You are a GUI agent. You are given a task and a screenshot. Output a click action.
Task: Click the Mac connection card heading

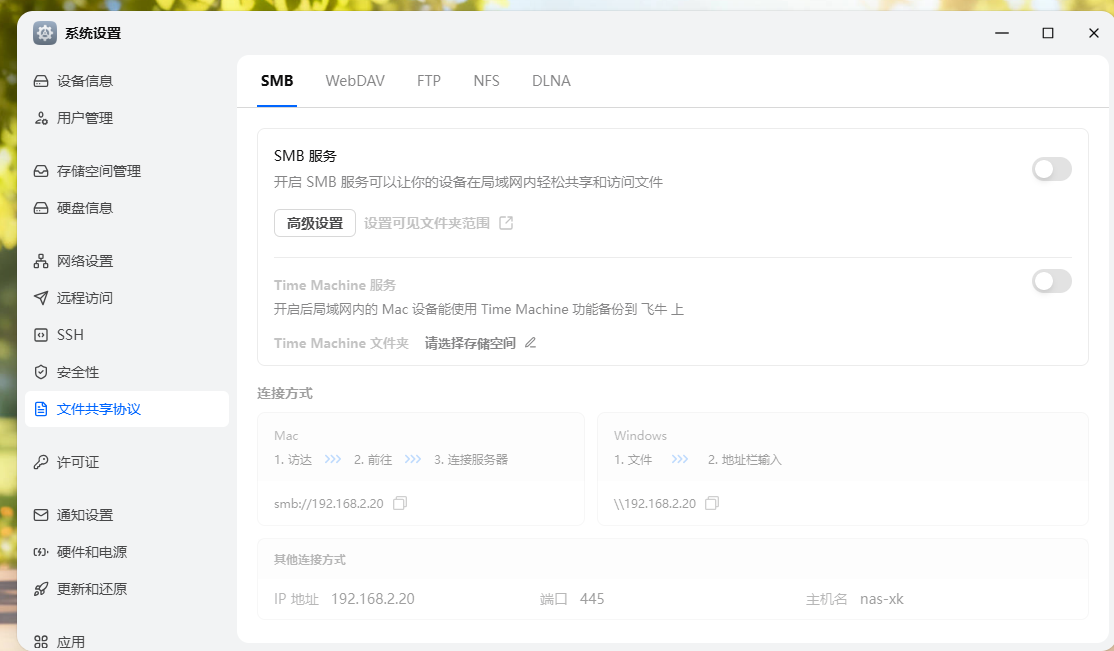click(286, 436)
